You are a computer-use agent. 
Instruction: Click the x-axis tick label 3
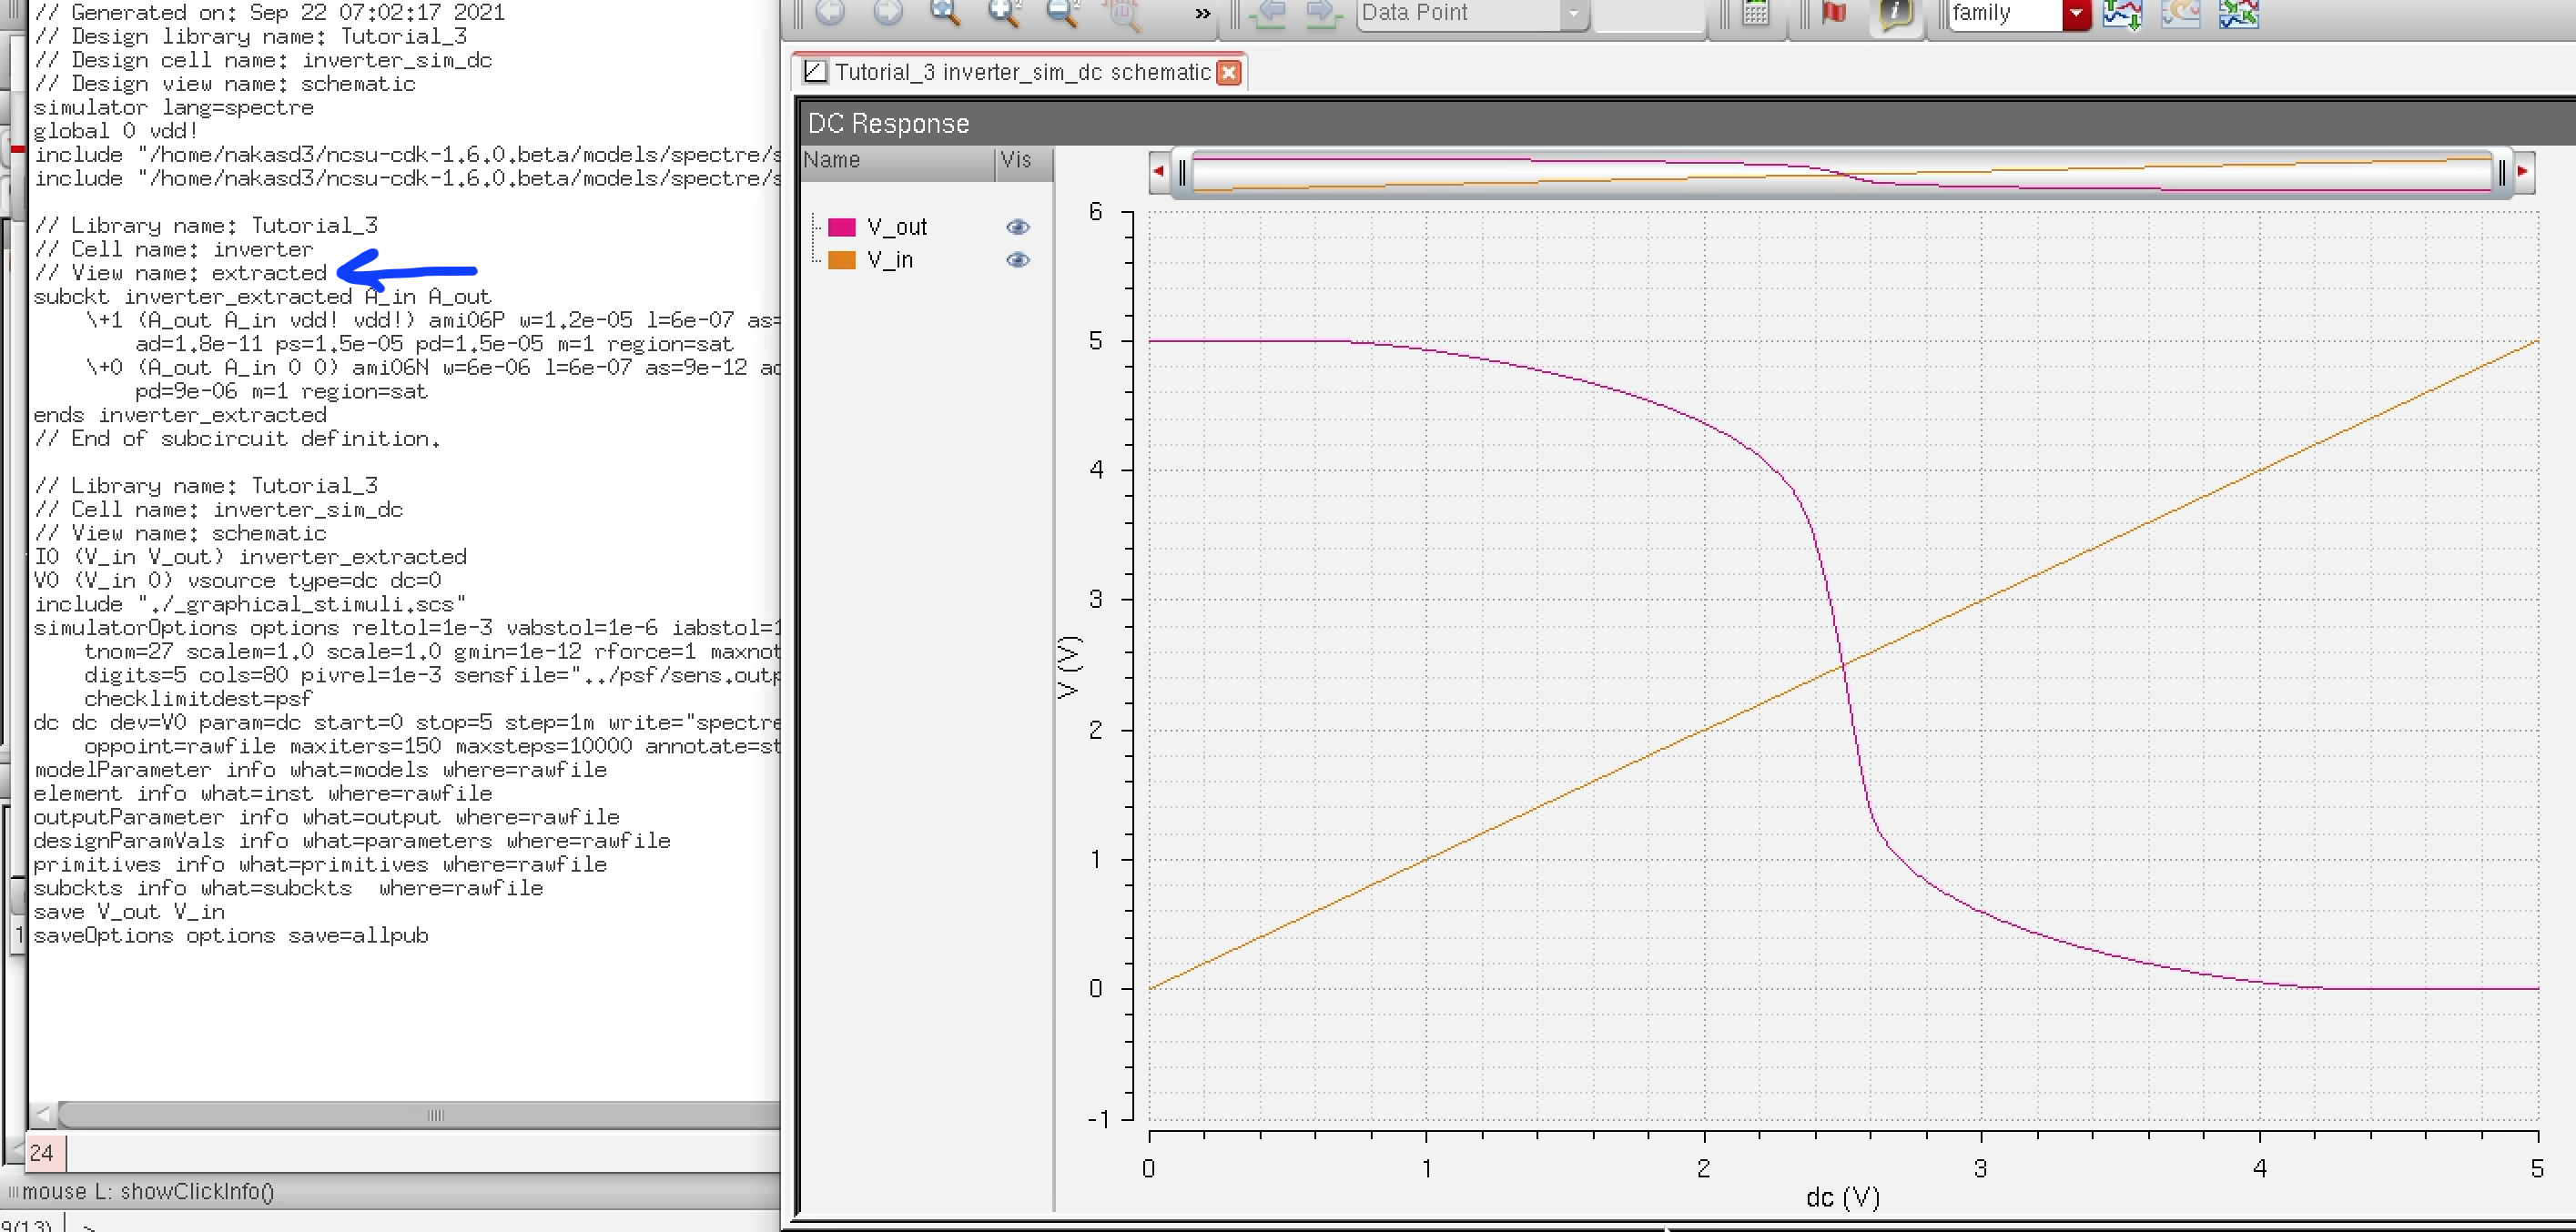pyautogui.click(x=1981, y=1167)
